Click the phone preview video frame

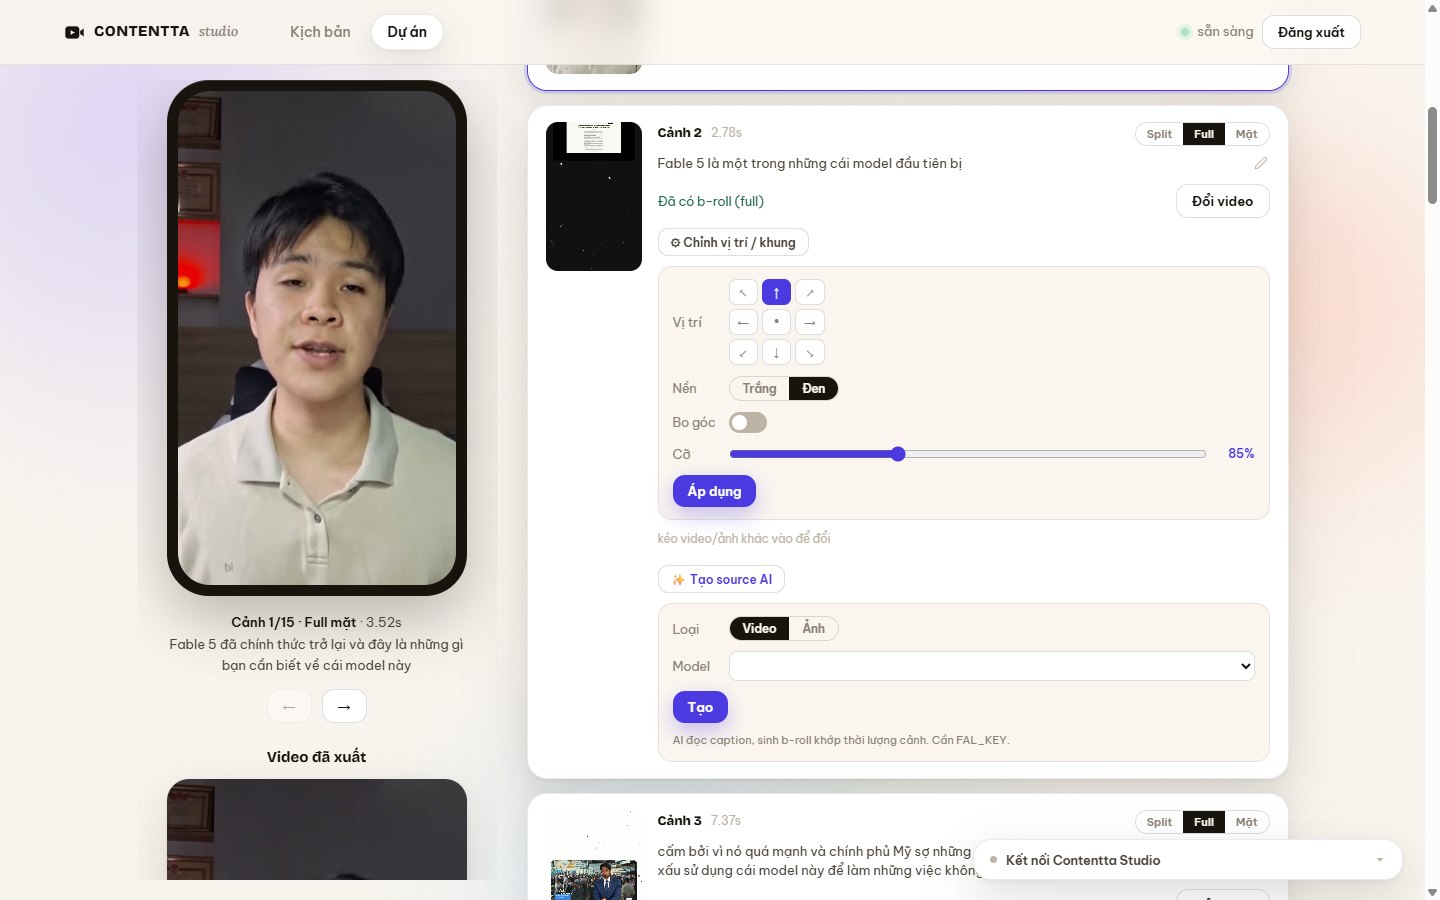tap(317, 338)
